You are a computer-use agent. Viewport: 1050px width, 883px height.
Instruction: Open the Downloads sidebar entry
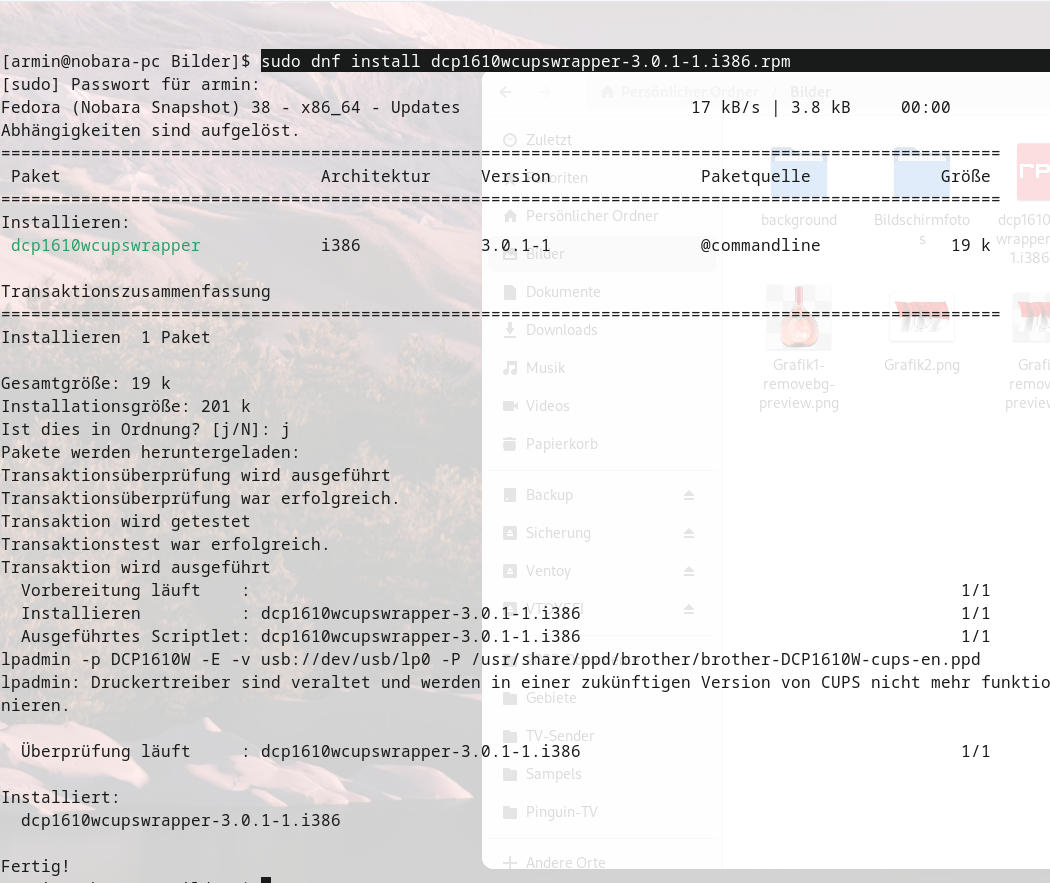[x=561, y=330]
